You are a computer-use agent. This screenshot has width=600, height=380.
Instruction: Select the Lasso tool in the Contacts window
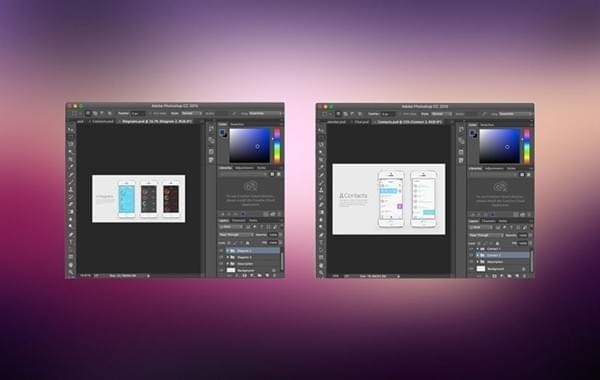pyautogui.click(x=321, y=145)
